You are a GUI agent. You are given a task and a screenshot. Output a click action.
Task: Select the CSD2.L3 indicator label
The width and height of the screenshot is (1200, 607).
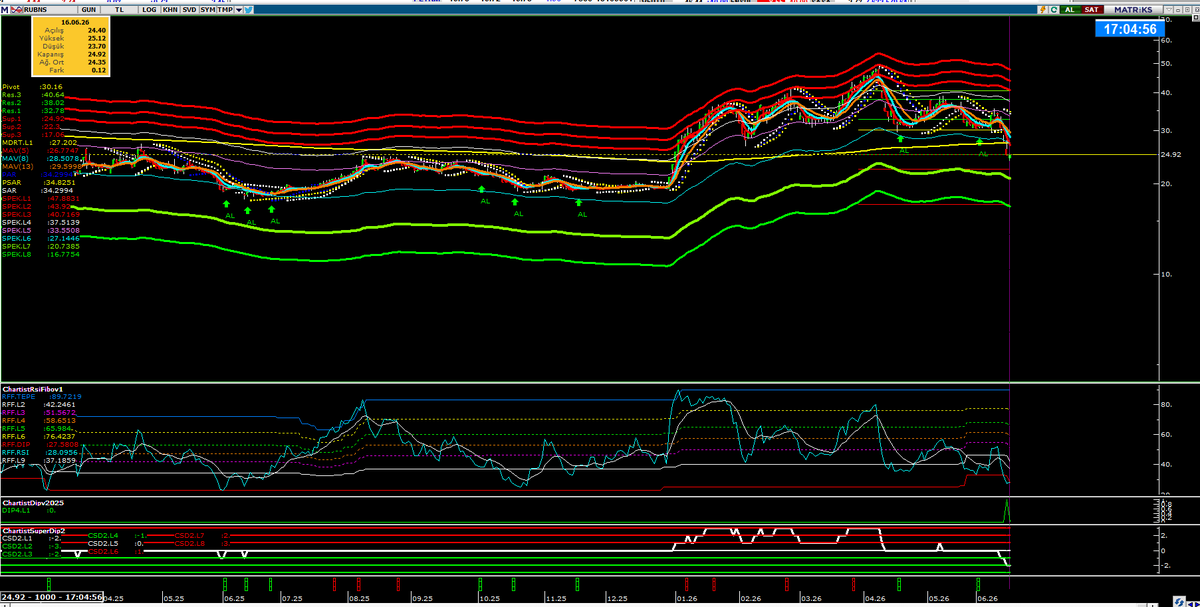point(31,554)
